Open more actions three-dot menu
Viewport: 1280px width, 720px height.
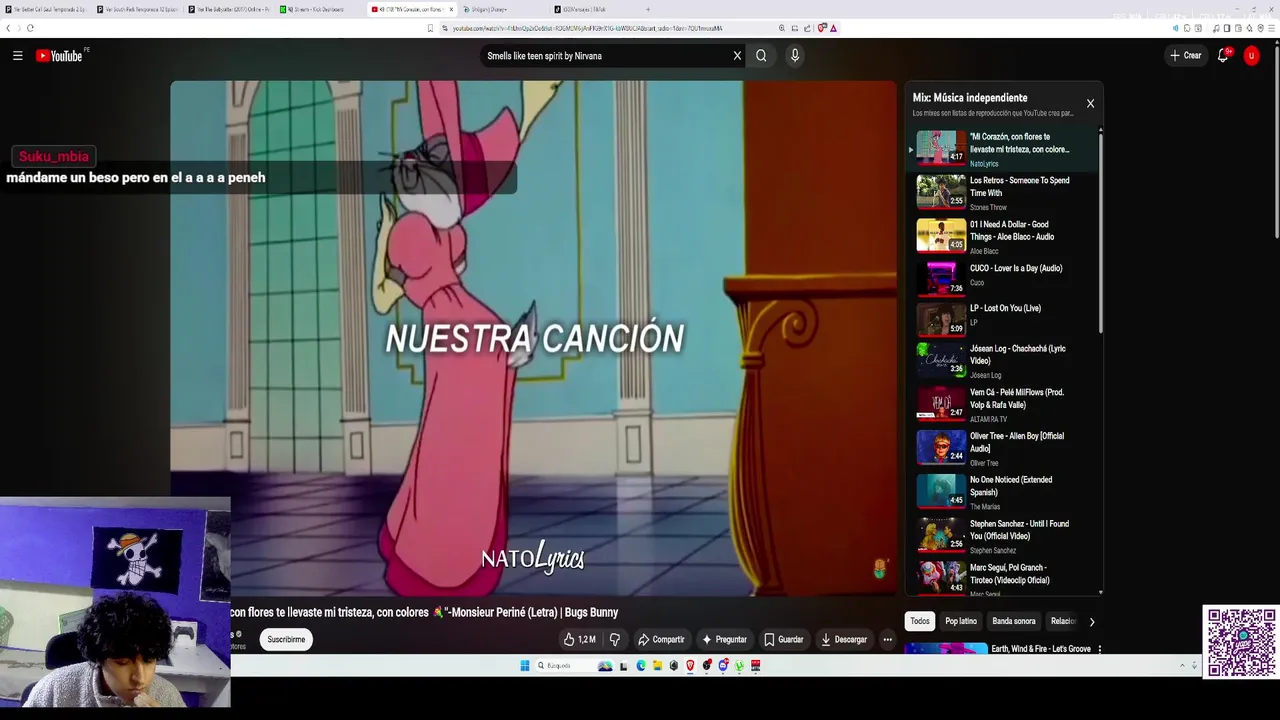click(887, 639)
